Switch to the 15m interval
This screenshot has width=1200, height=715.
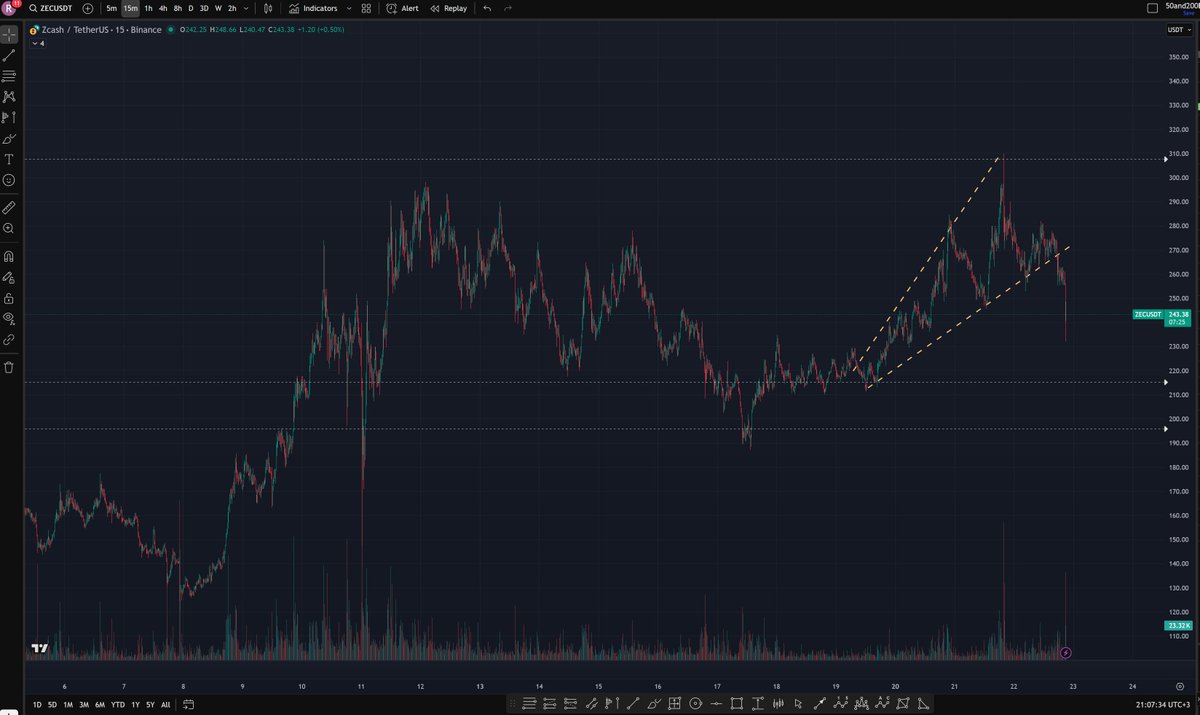click(x=130, y=8)
